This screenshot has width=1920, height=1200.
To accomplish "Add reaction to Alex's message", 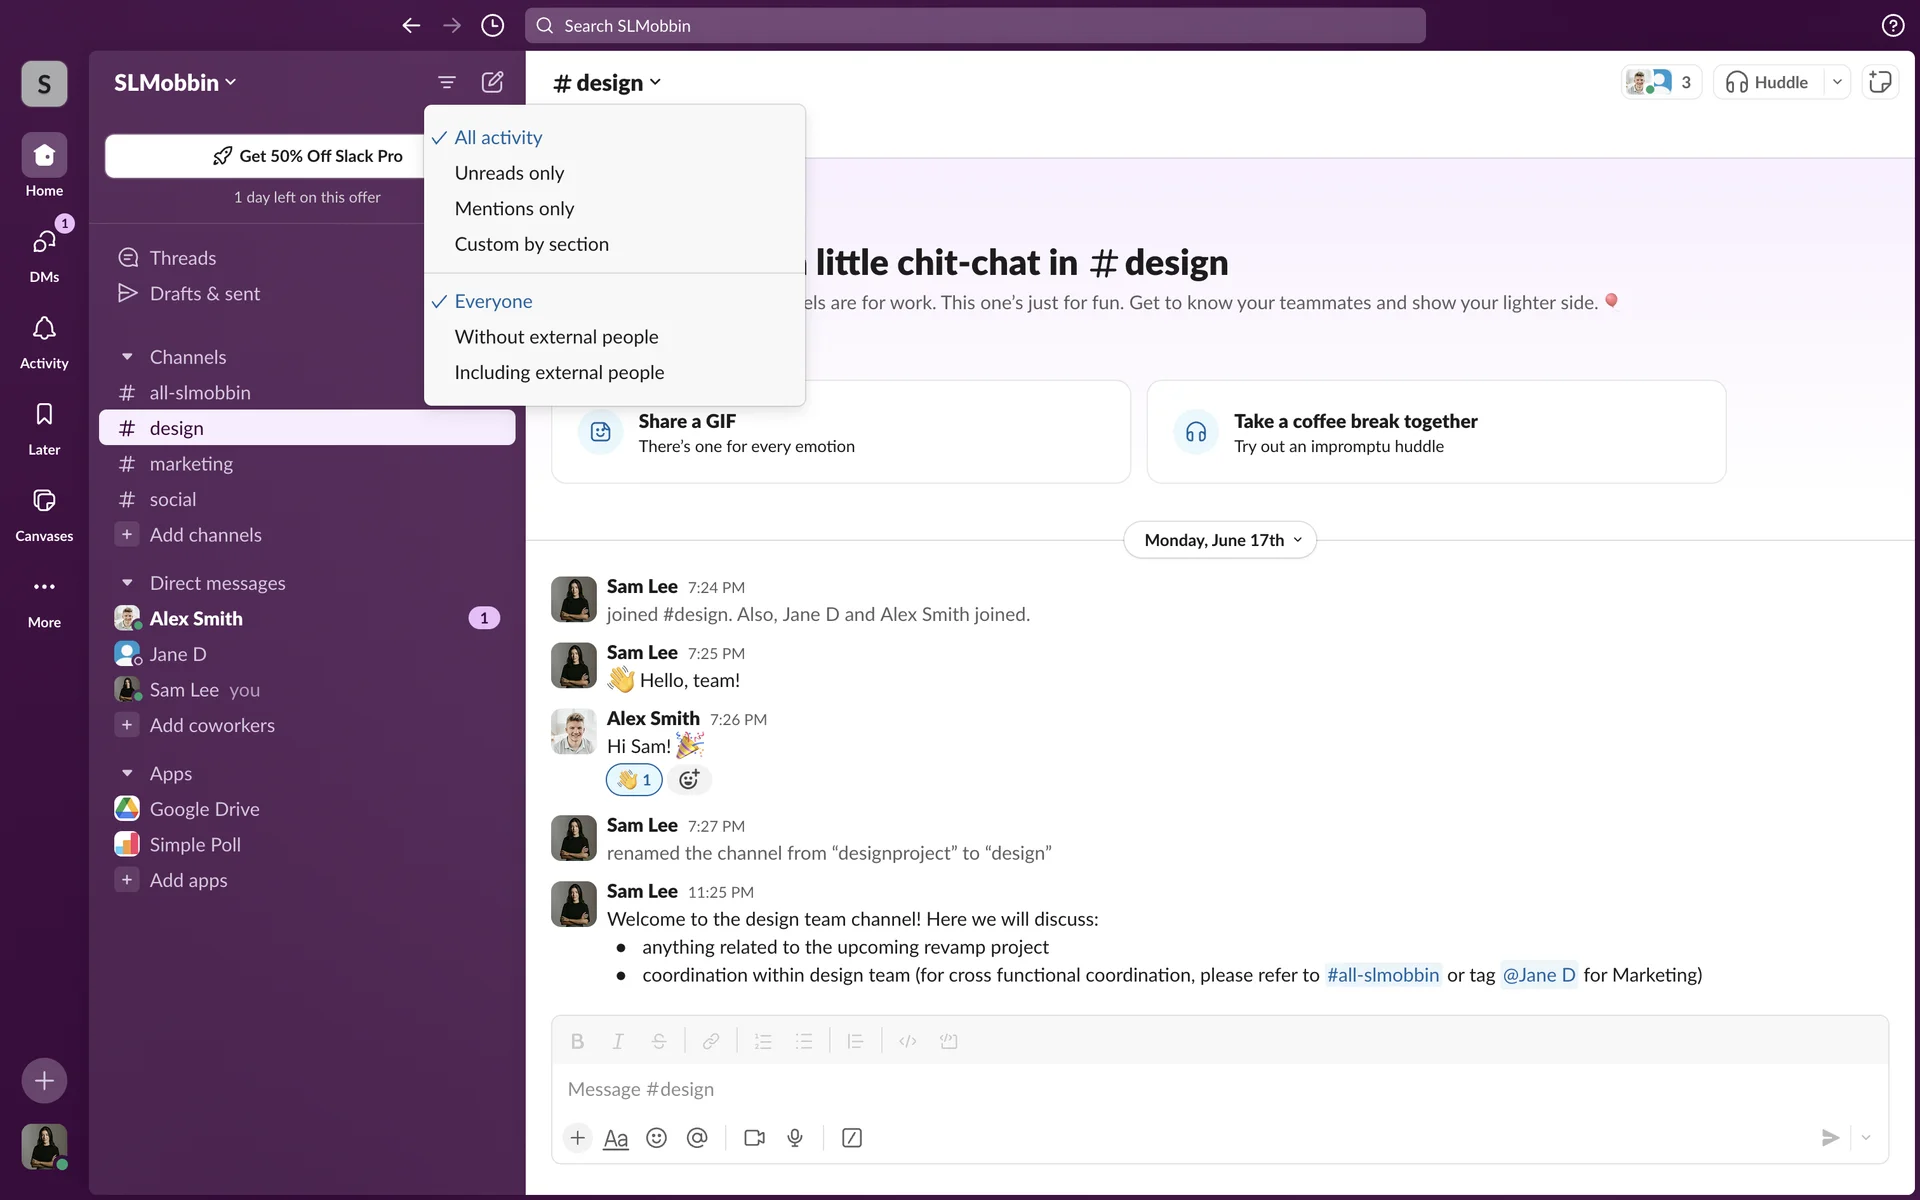I will coord(689,780).
